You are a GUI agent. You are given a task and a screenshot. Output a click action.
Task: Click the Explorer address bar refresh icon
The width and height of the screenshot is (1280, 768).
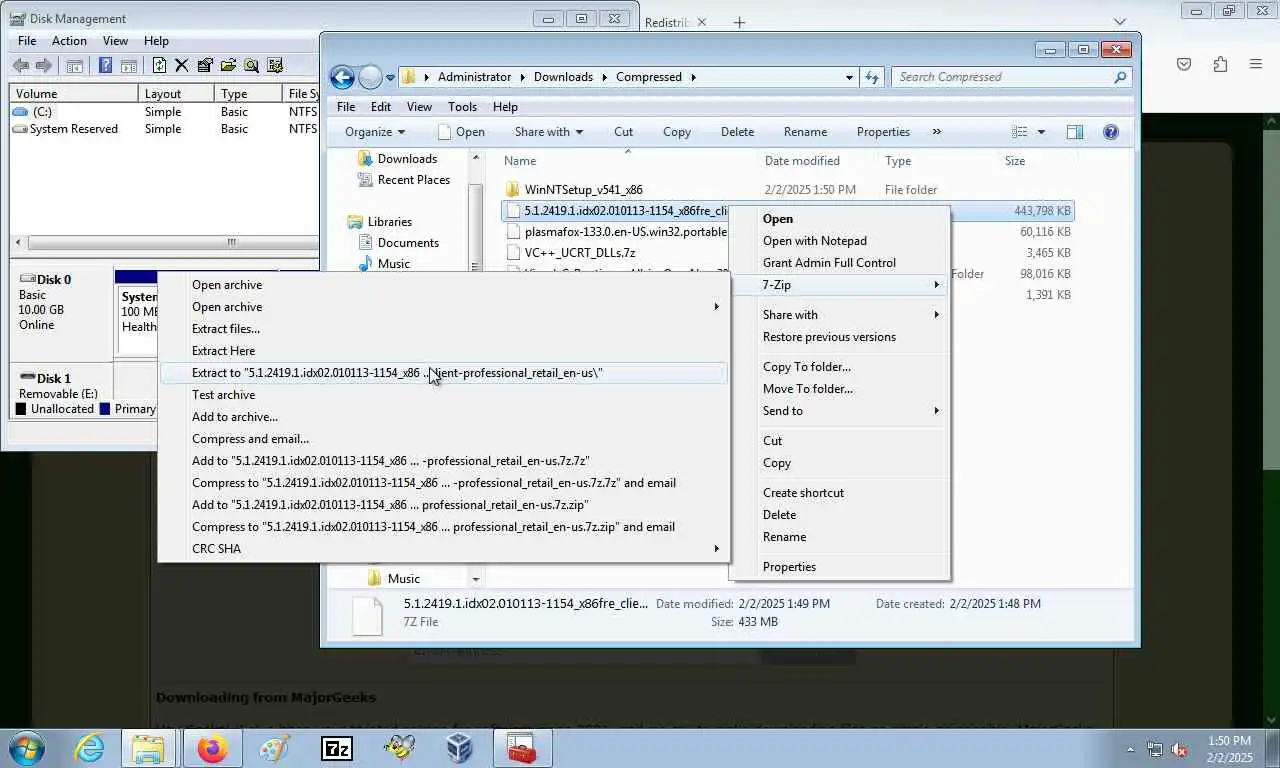click(x=872, y=77)
